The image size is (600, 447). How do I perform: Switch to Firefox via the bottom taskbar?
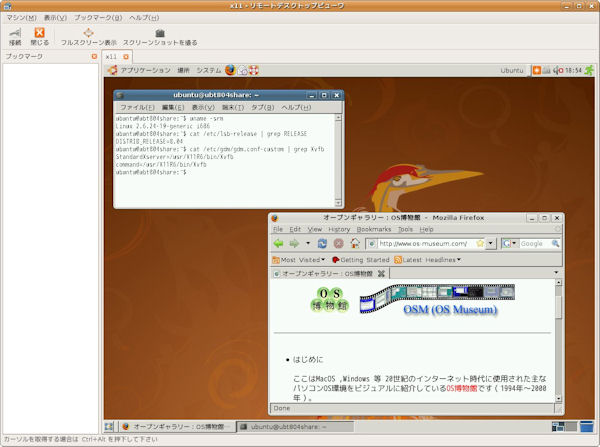pos(177,426)
